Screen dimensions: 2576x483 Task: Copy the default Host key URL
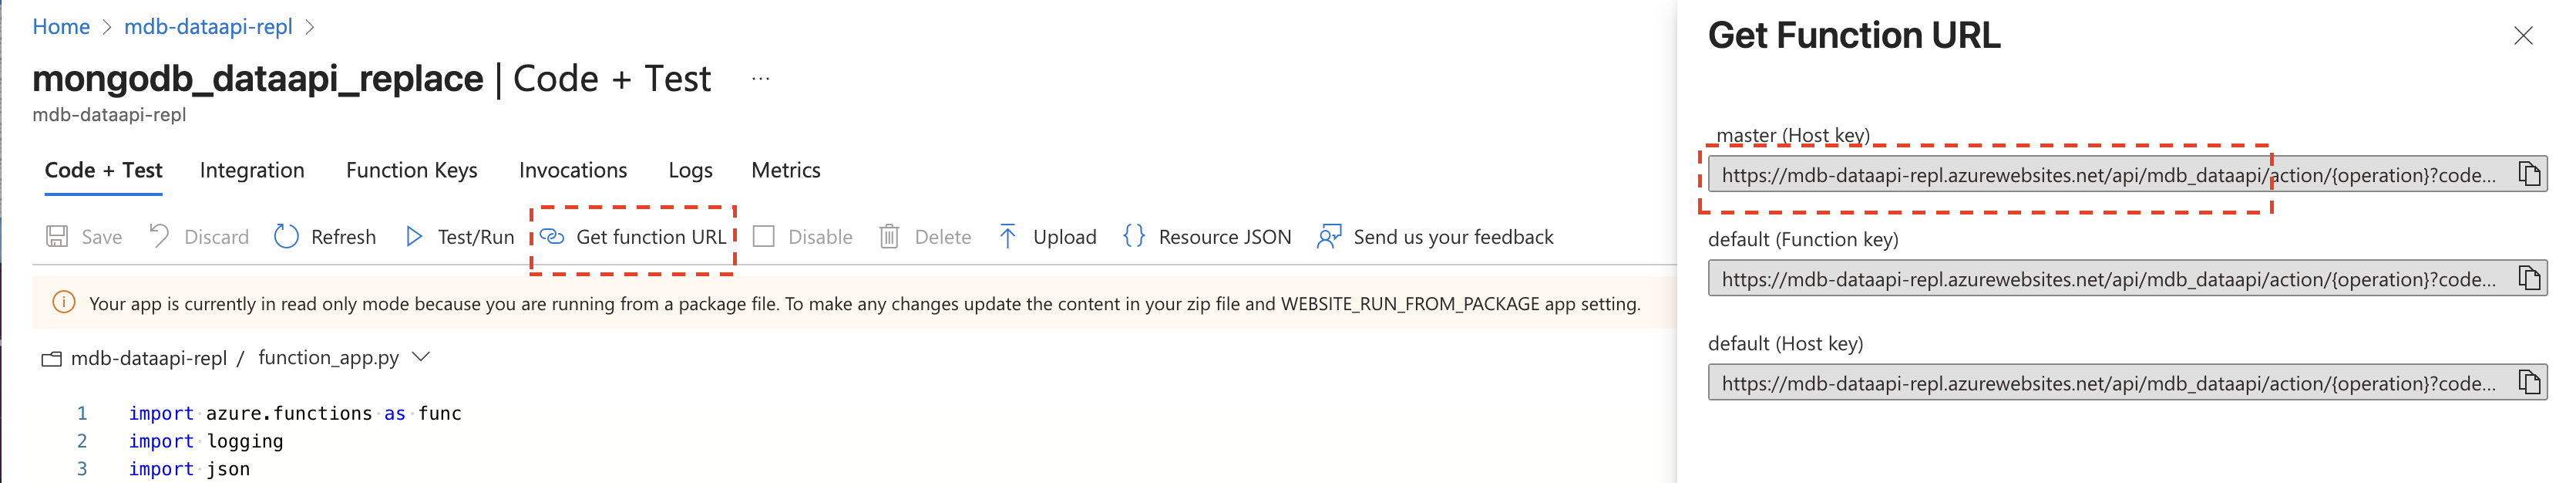pyautogui.click(x=2531, y=383)
